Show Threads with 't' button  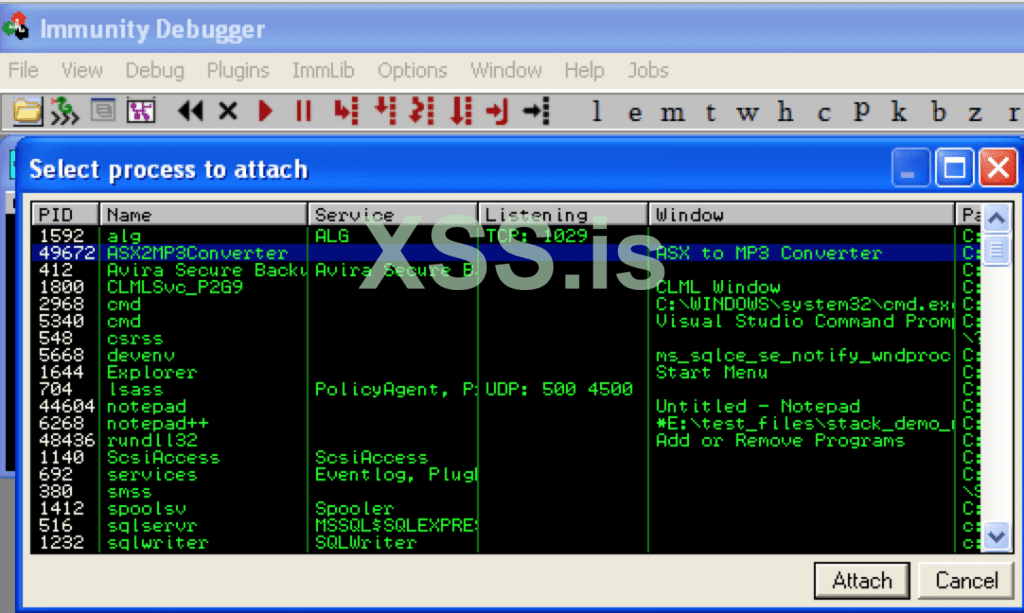click(711, 113)
